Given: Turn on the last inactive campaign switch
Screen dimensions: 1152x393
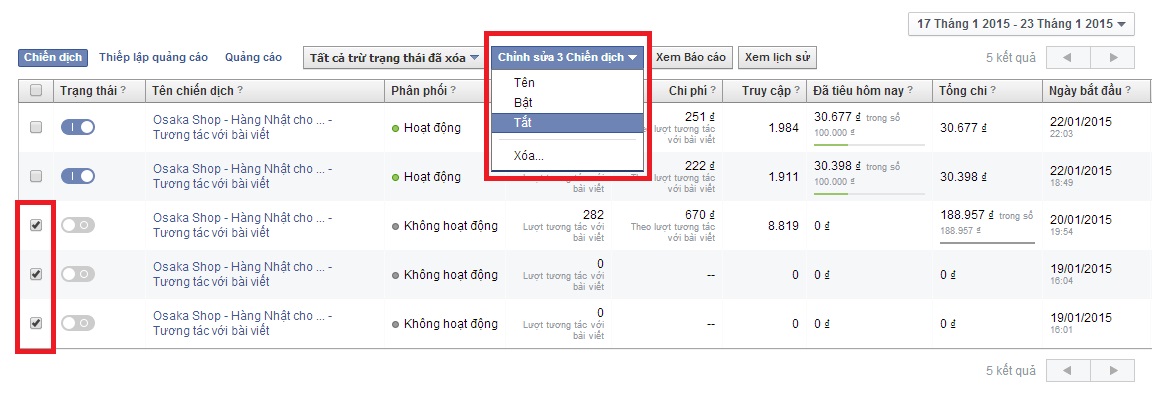Looking at the screenshot, I should (x=78, y=322).
